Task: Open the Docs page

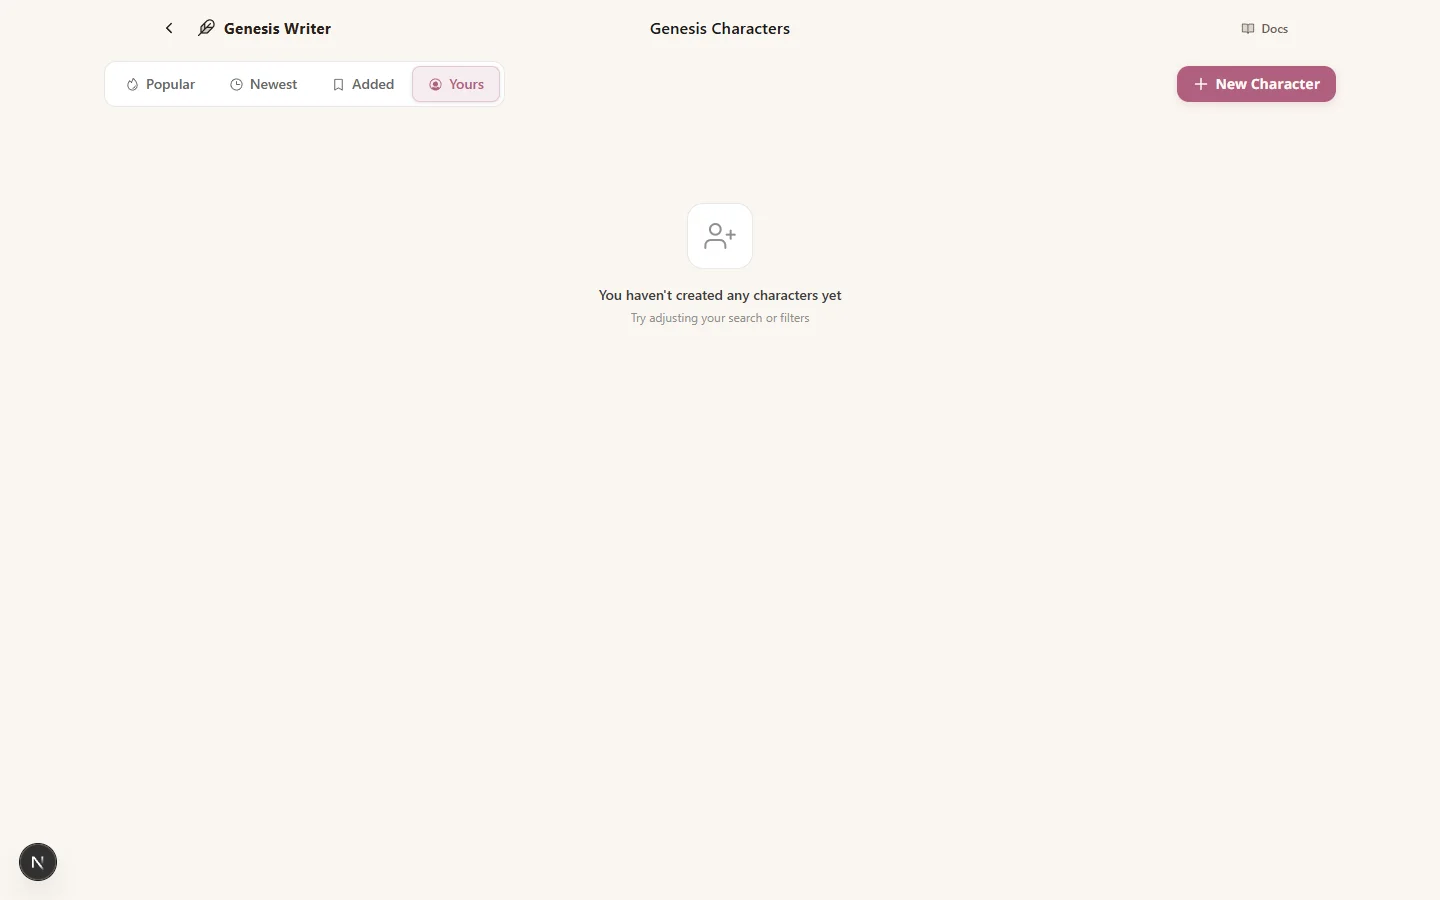Action: pos(1264,28)
